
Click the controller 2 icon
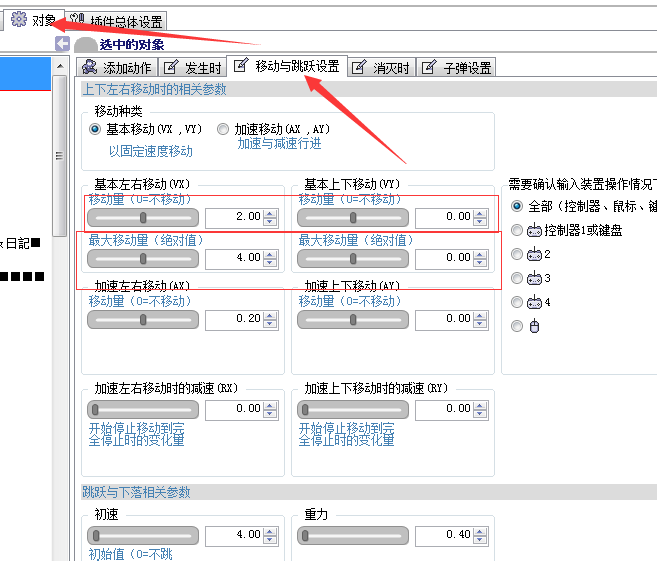[x=534, y=254]
